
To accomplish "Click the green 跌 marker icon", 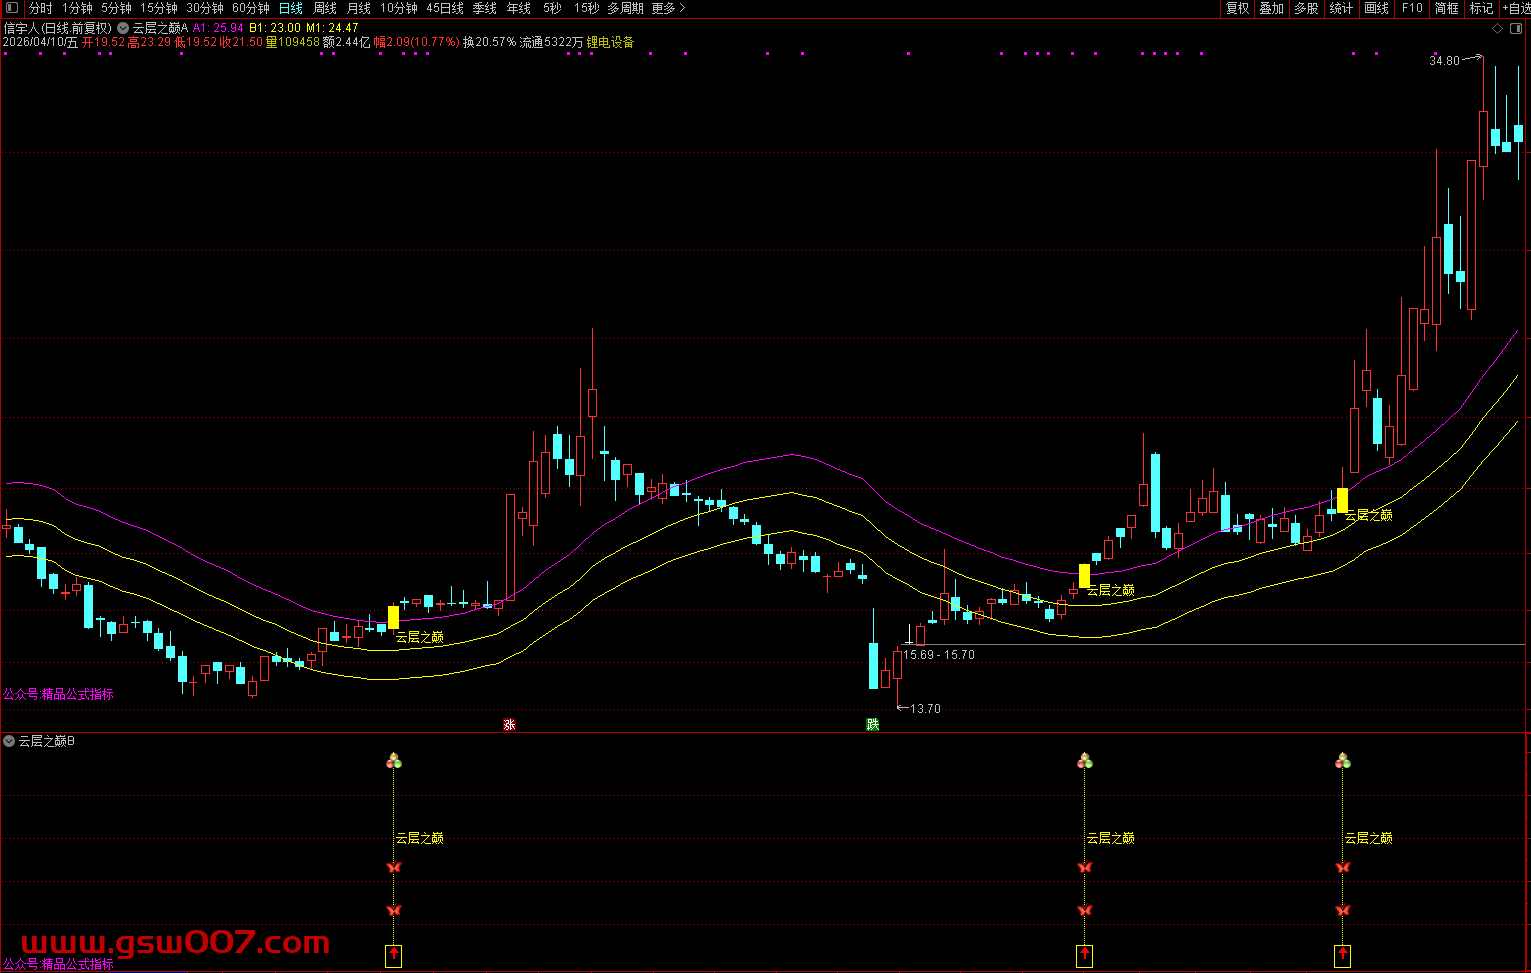I will [x=873, y=724].
